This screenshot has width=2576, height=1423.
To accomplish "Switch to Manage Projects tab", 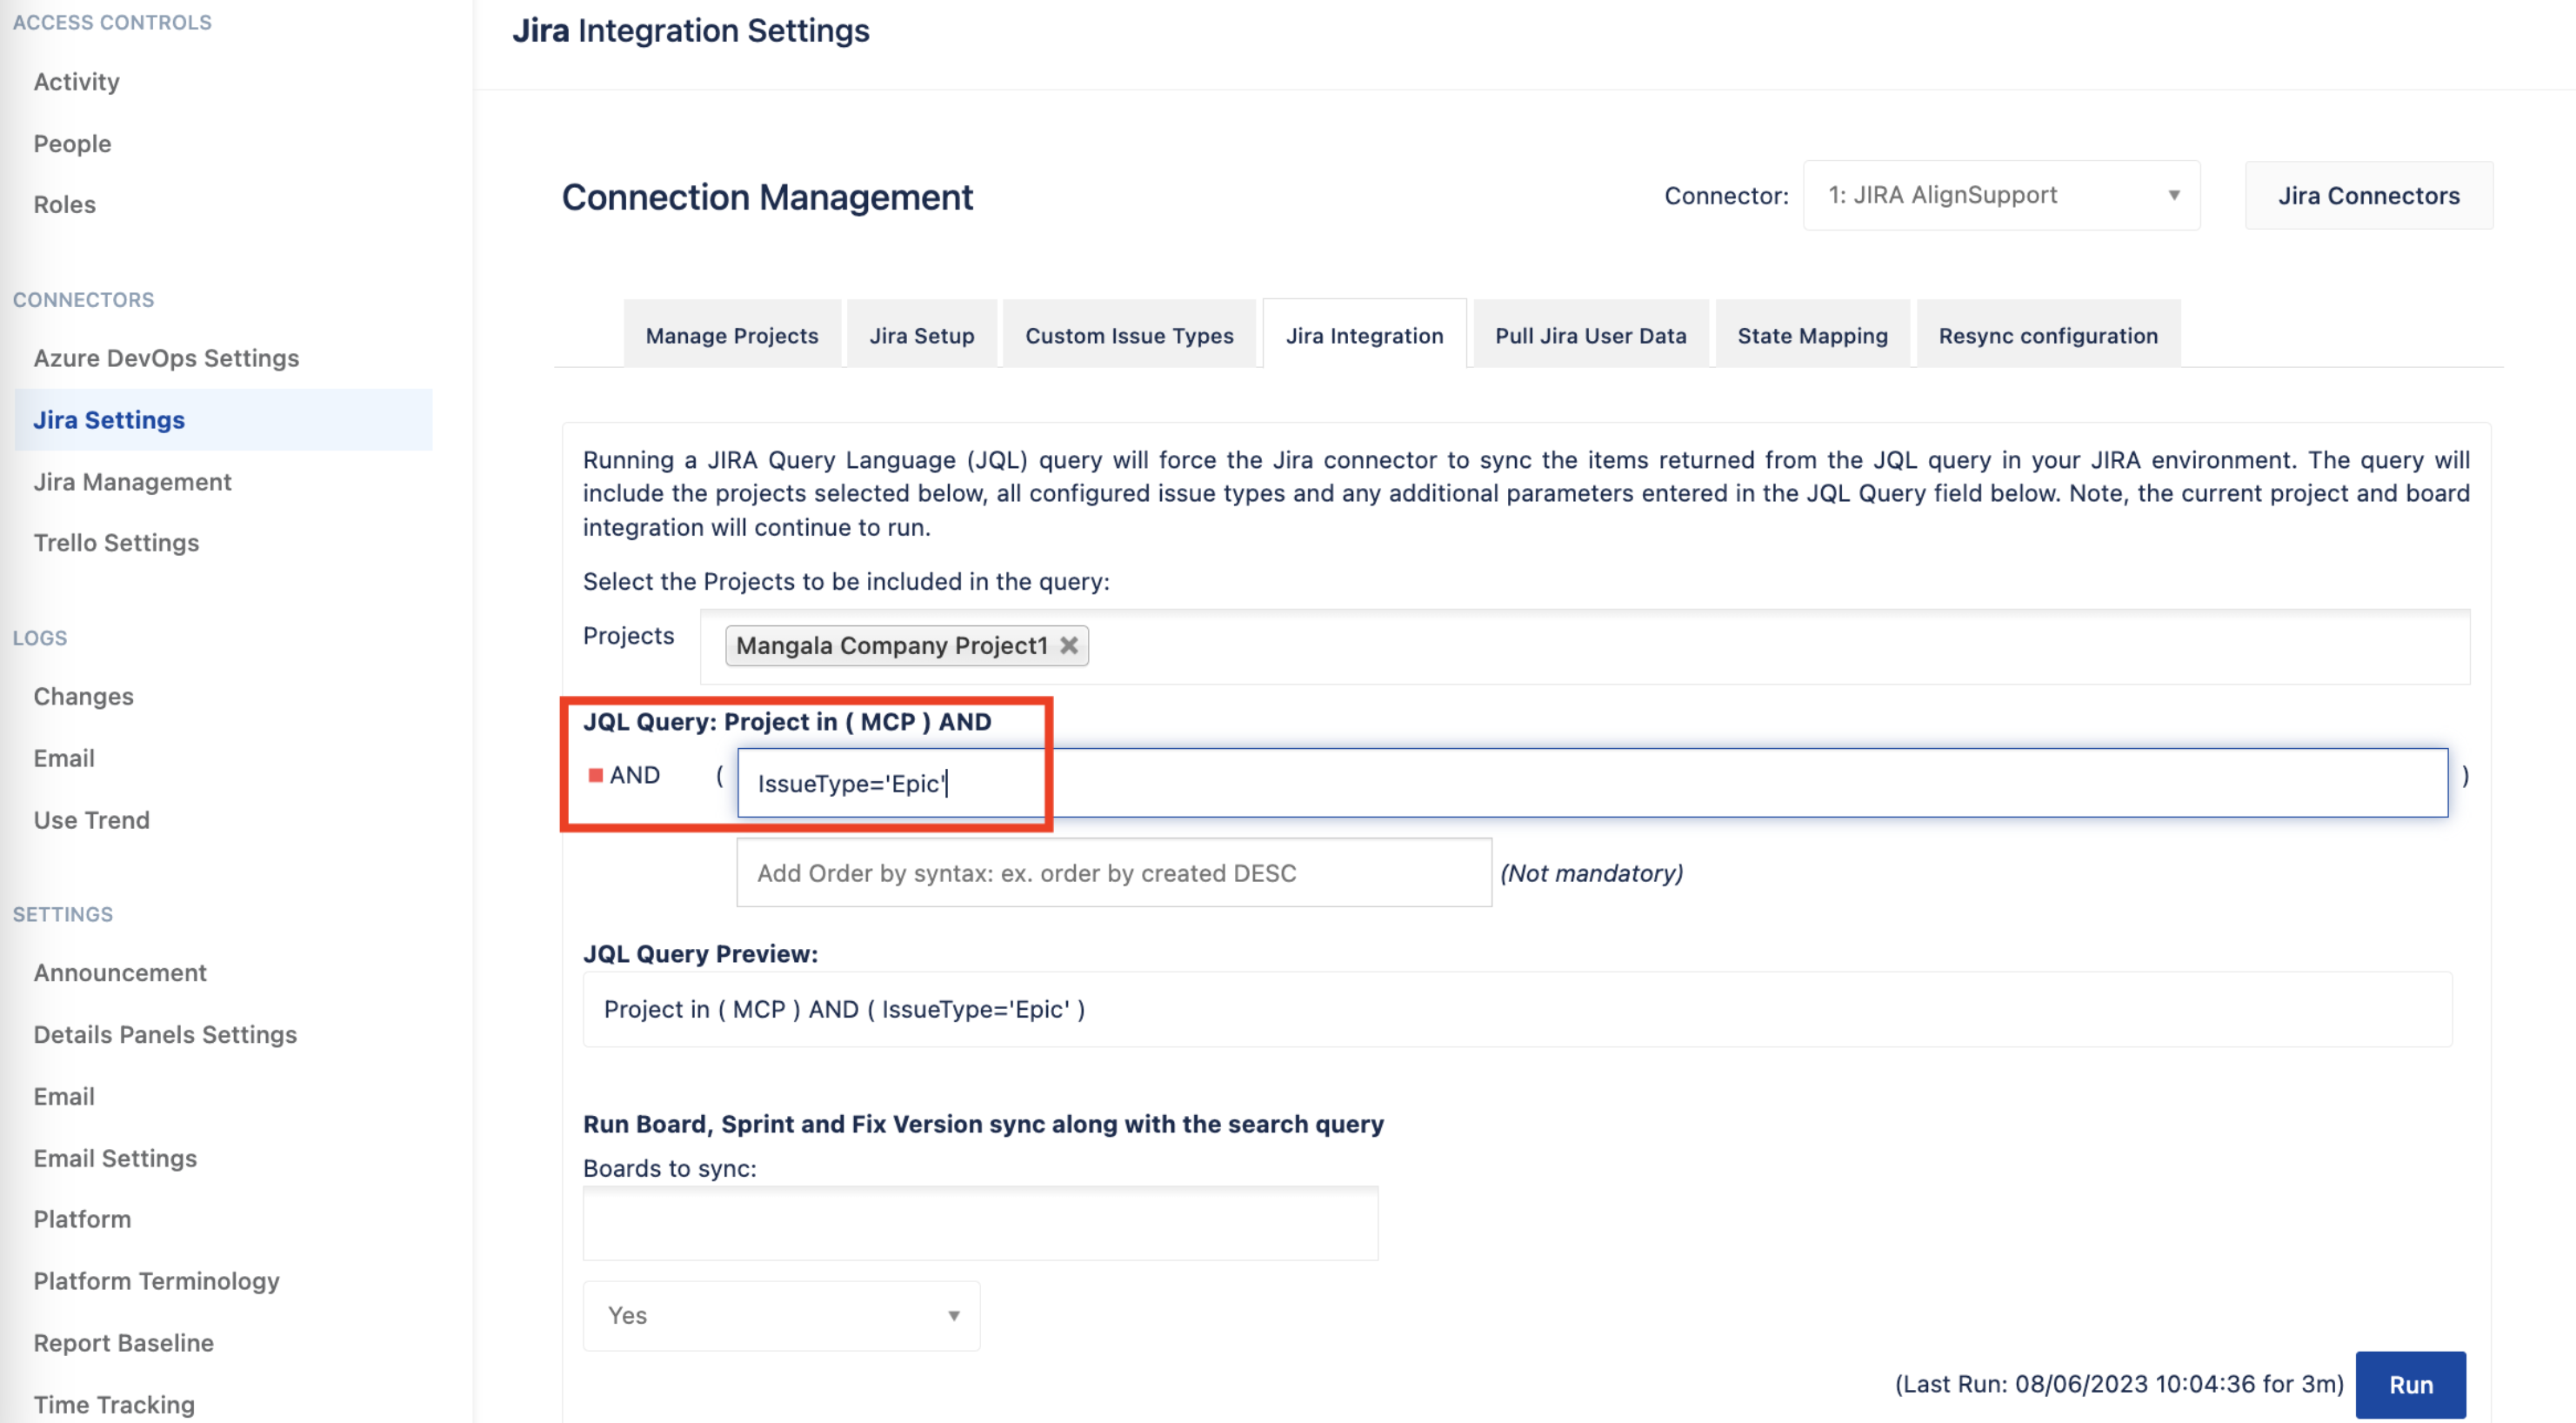I will click(x=731, y=336).
